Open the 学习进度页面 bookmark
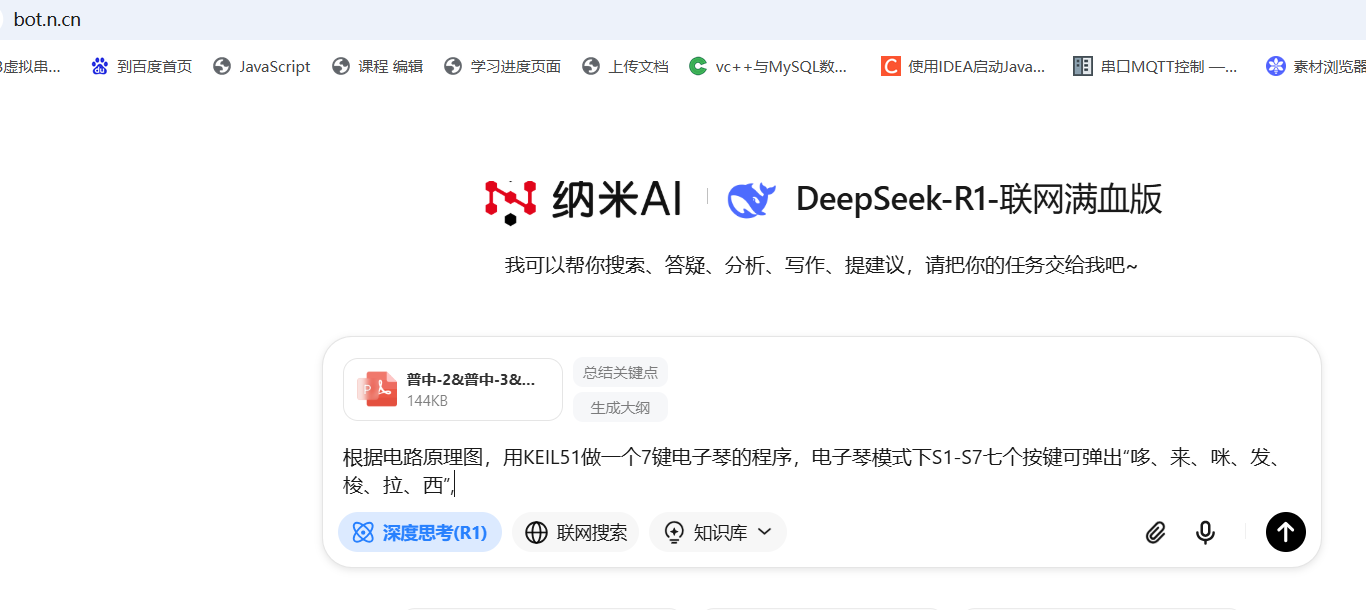 [x=502, y=67]
